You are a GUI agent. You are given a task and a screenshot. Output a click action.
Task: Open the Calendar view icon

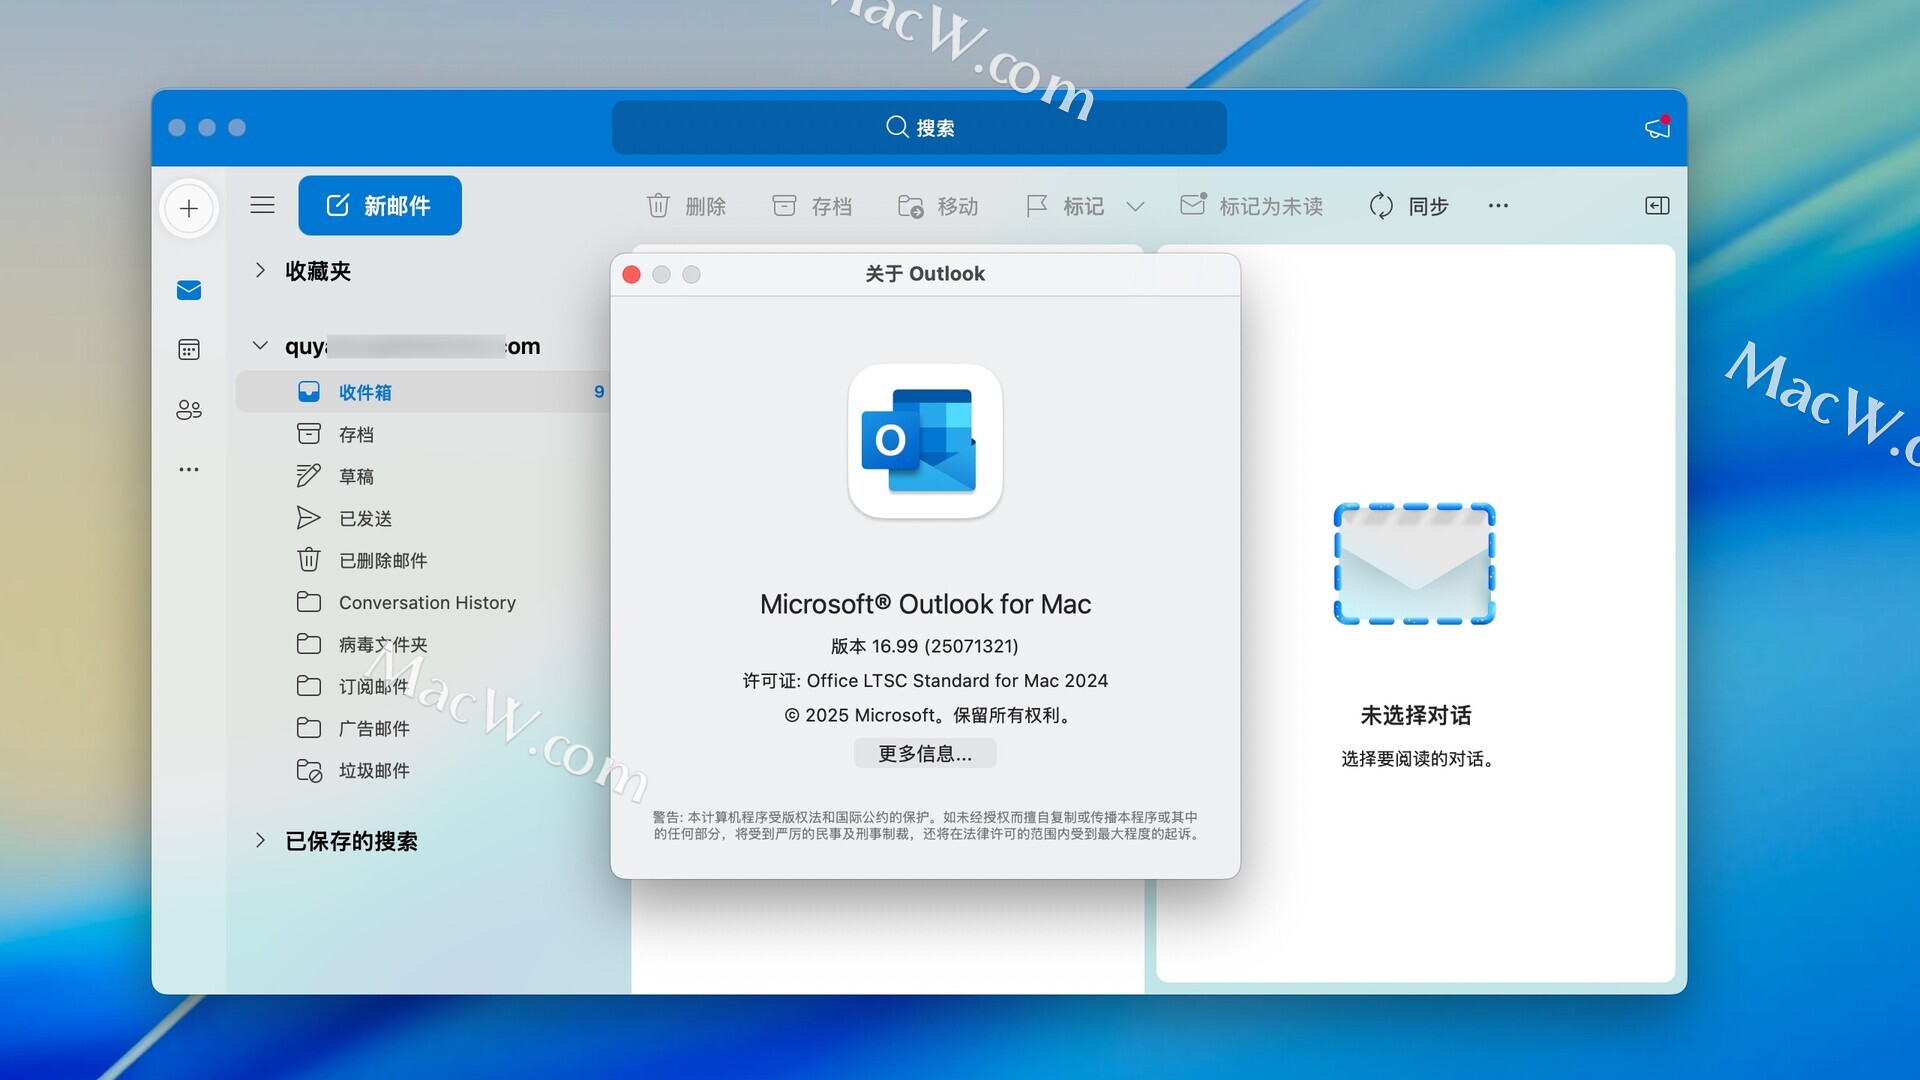click(189, 349)
